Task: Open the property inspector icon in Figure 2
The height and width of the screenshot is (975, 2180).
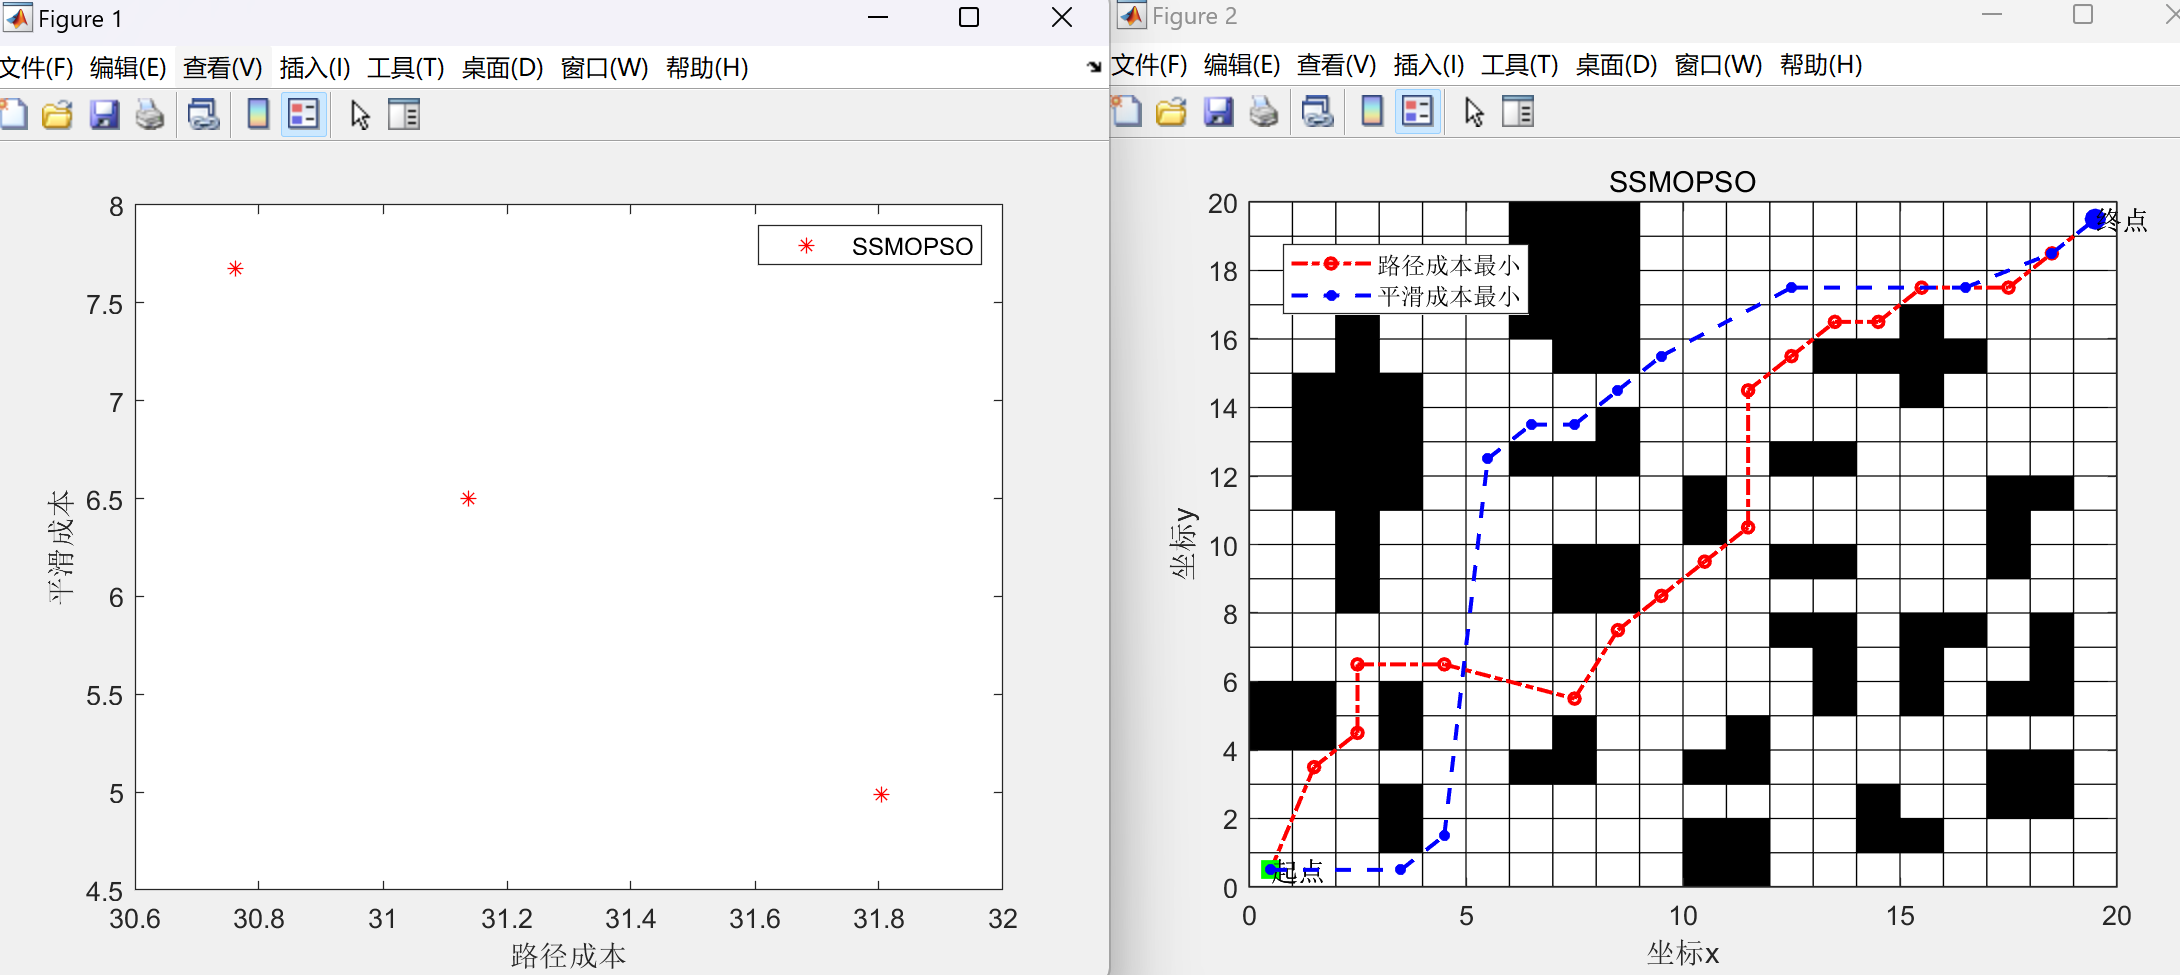Action: point(1517,111)
